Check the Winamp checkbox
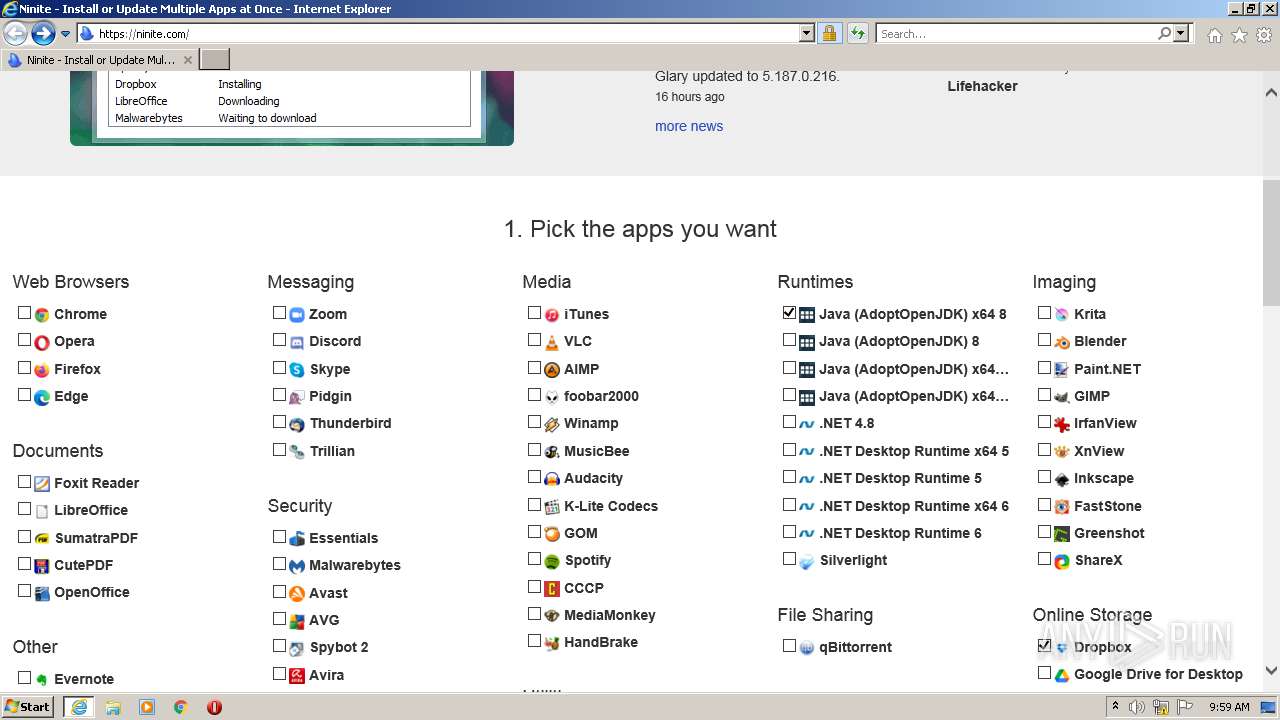Viewport: 1280px width, 720px height. click(534, 422)
